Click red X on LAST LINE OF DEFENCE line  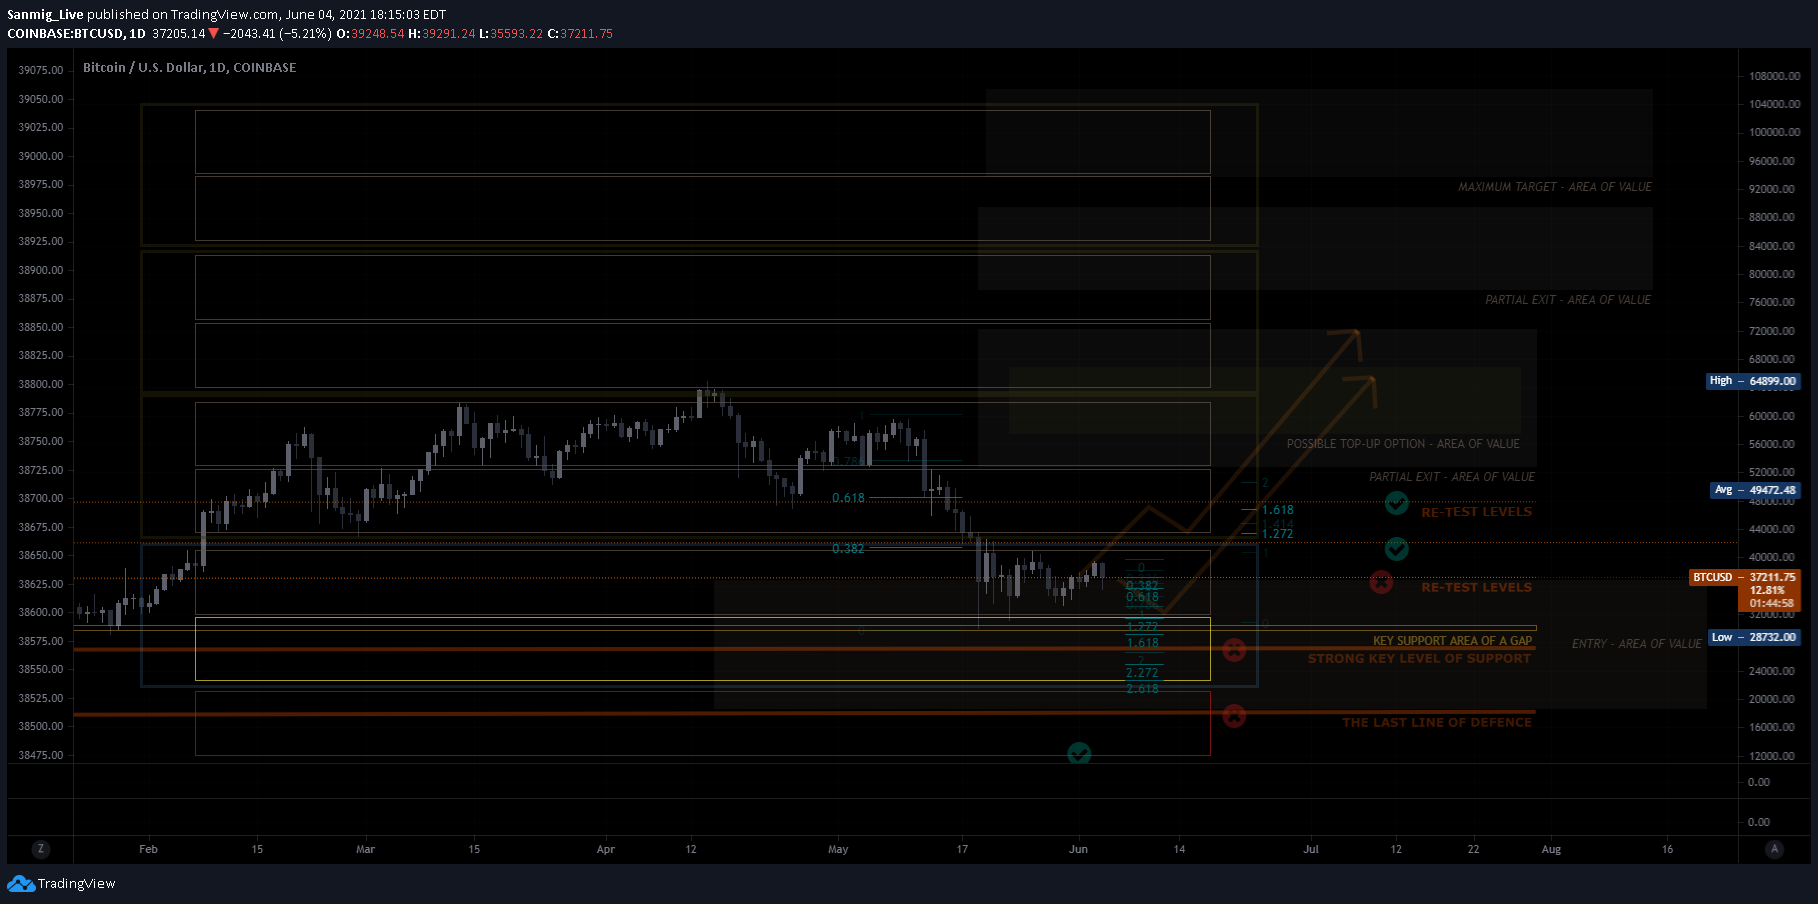1234,716
